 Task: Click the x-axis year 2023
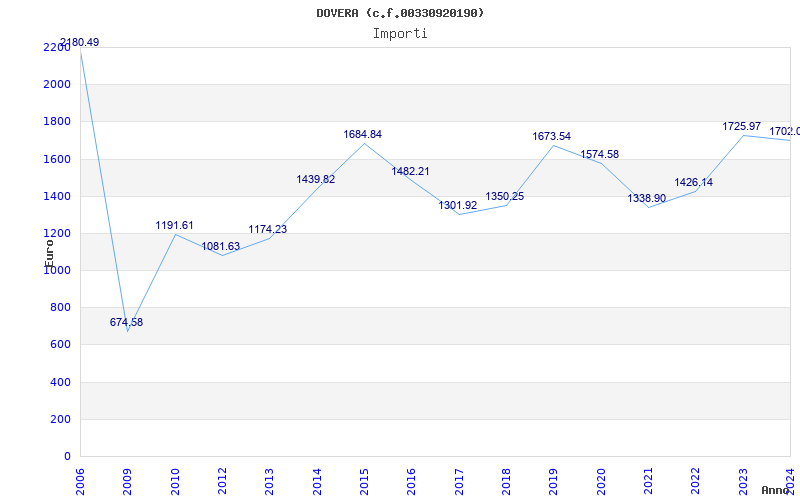(x=743, y=482)
